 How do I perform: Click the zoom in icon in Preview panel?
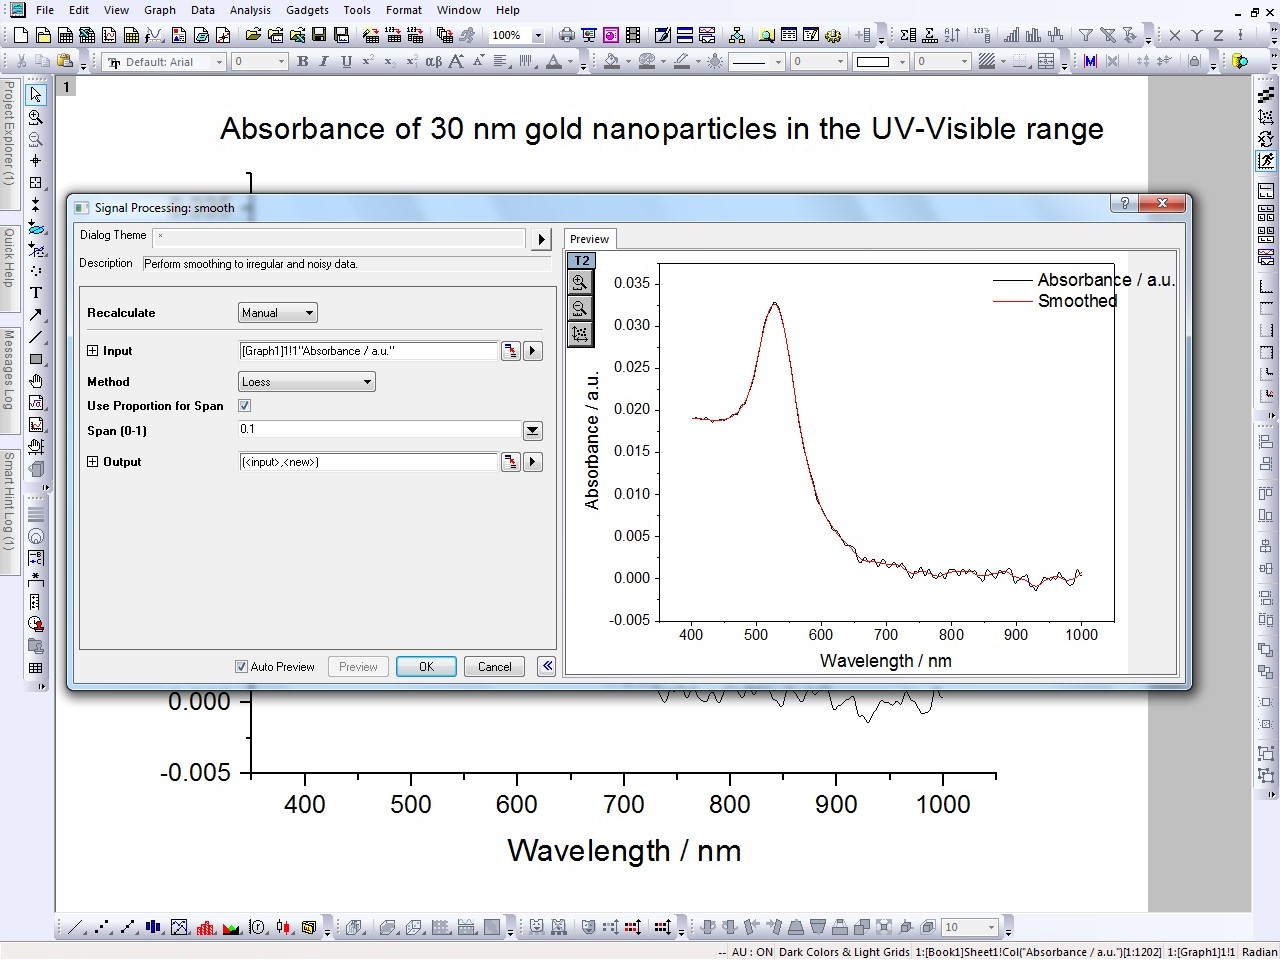point(580,284)
